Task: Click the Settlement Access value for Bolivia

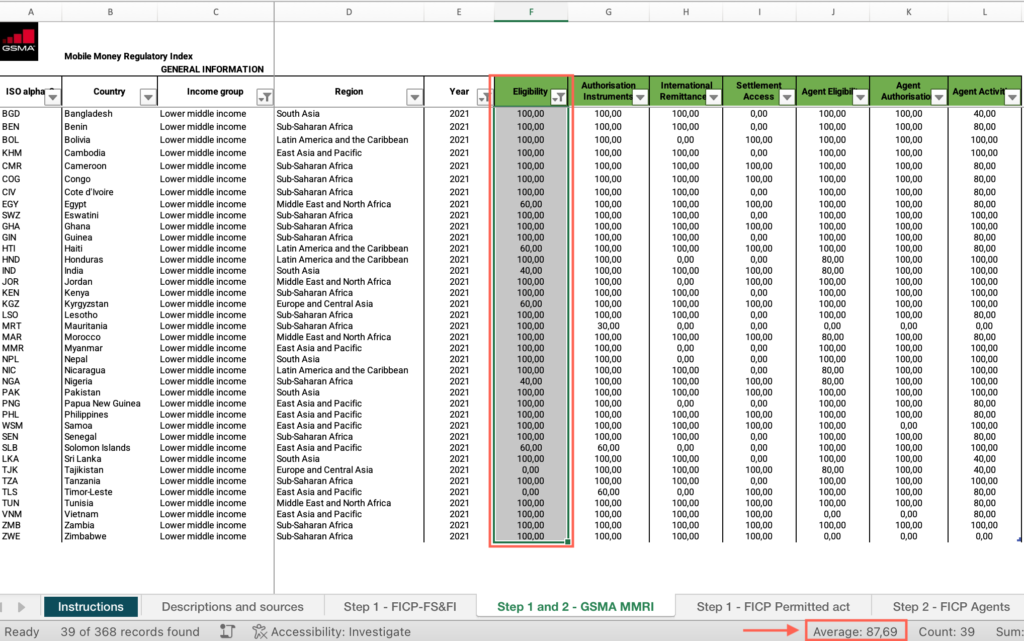Action: [x=759, y=140]
